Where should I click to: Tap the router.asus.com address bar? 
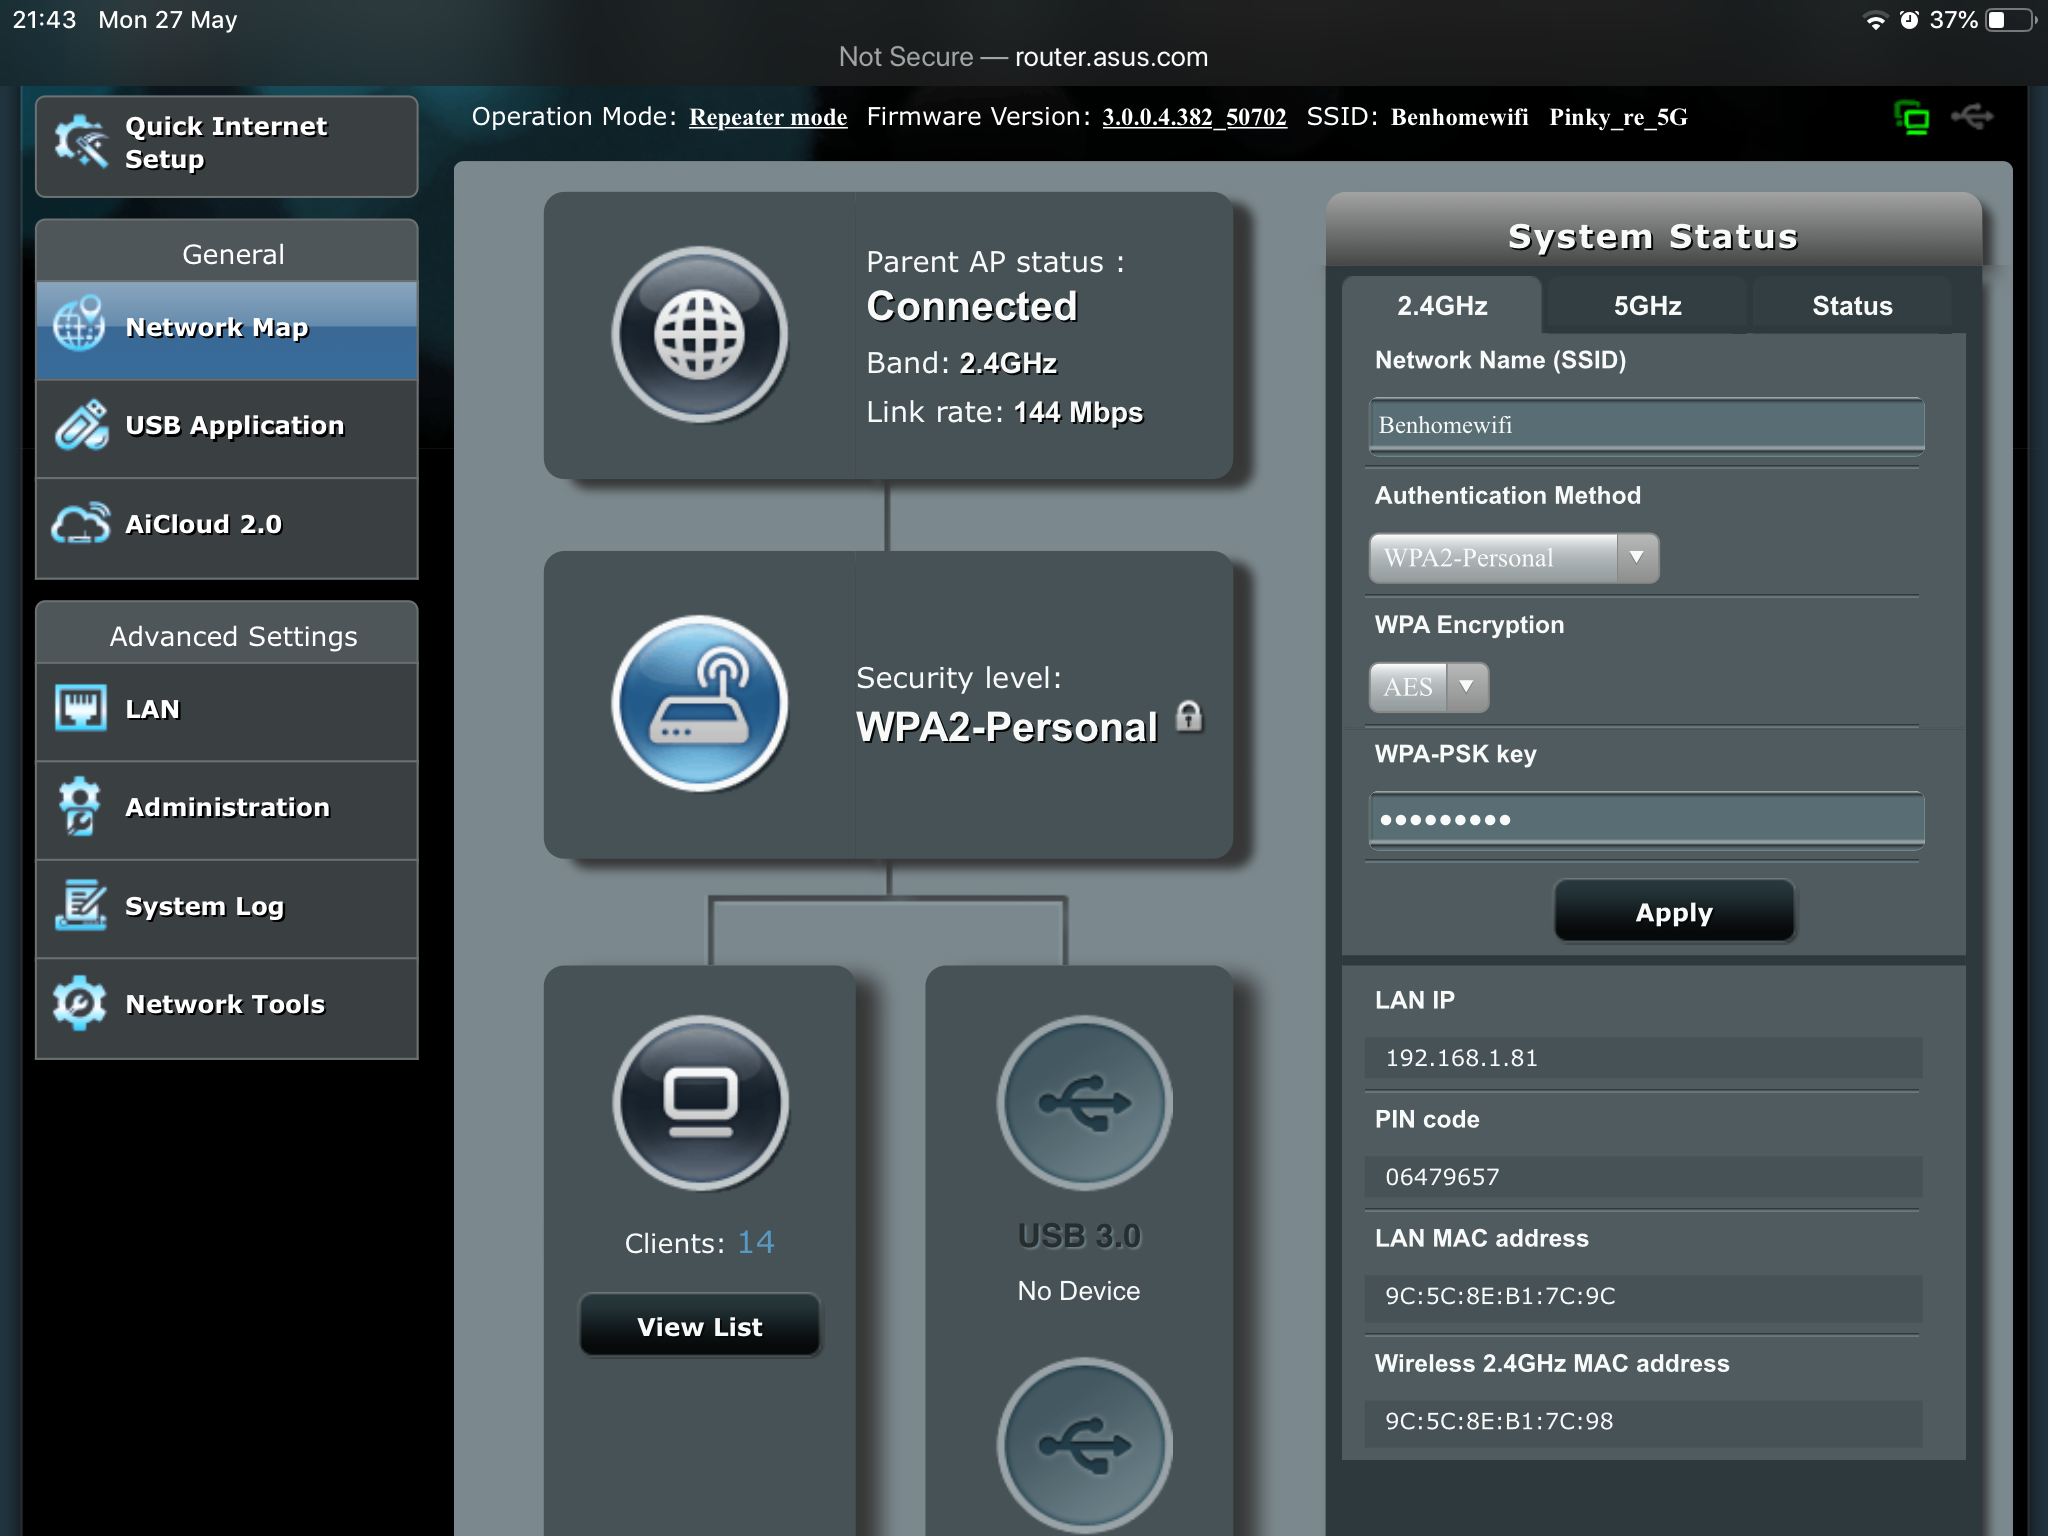pos(1023,57)
